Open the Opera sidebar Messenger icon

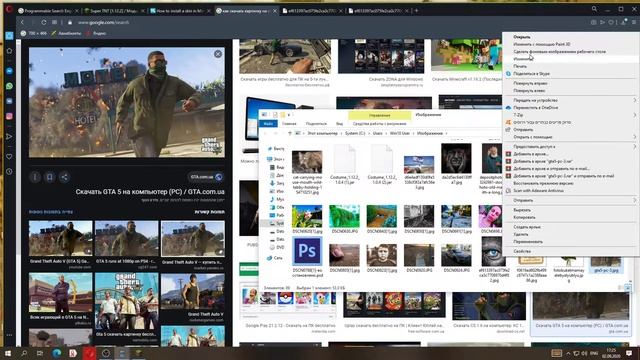[x=9, y=71]
